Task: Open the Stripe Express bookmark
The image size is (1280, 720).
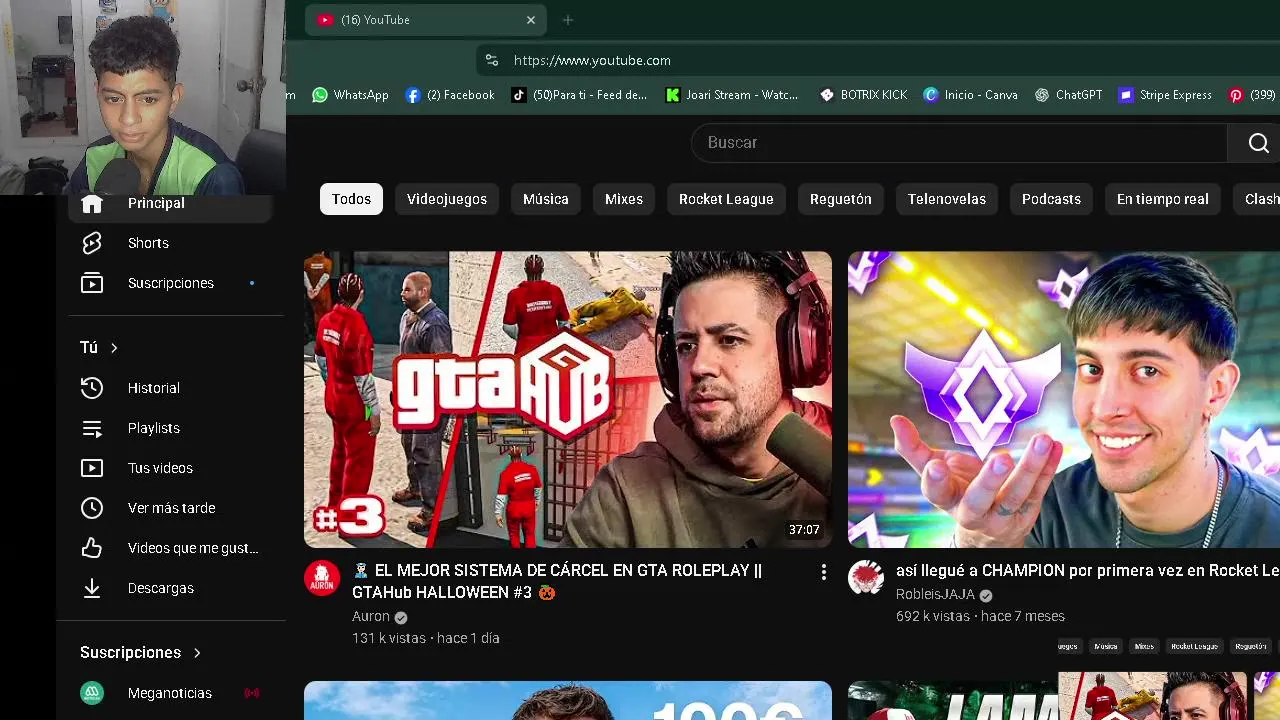Action: coord(1165,95)
